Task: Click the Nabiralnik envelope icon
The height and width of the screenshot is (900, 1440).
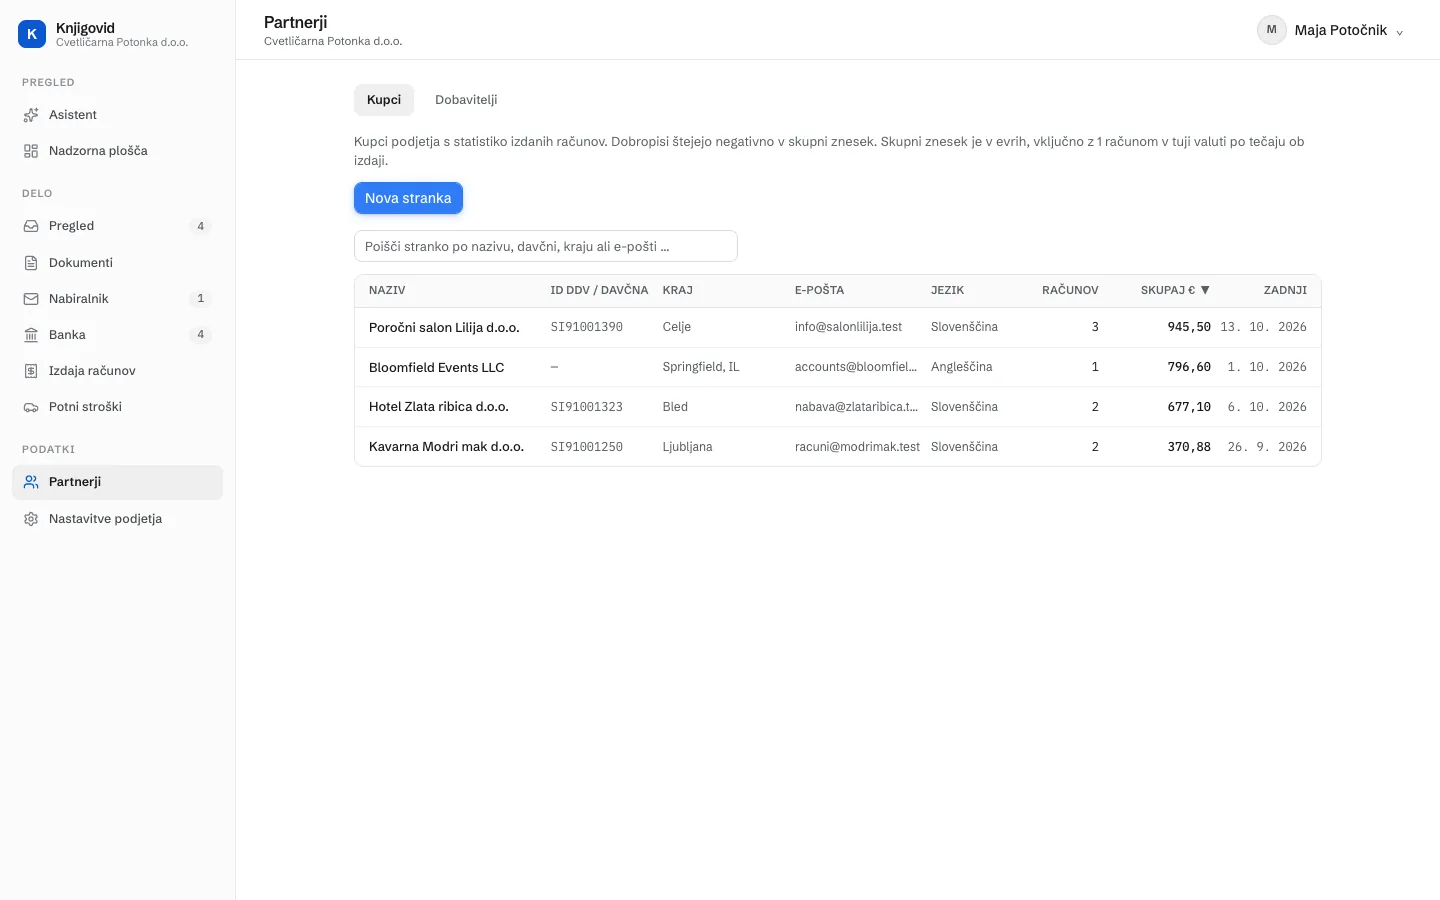Action: (x=31, y=299)
